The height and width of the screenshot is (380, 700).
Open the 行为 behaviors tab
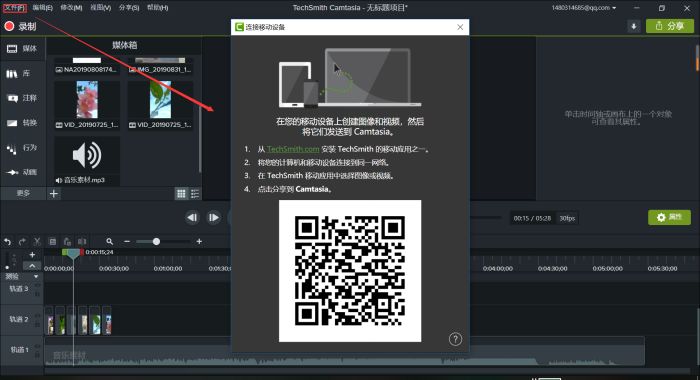22,147
